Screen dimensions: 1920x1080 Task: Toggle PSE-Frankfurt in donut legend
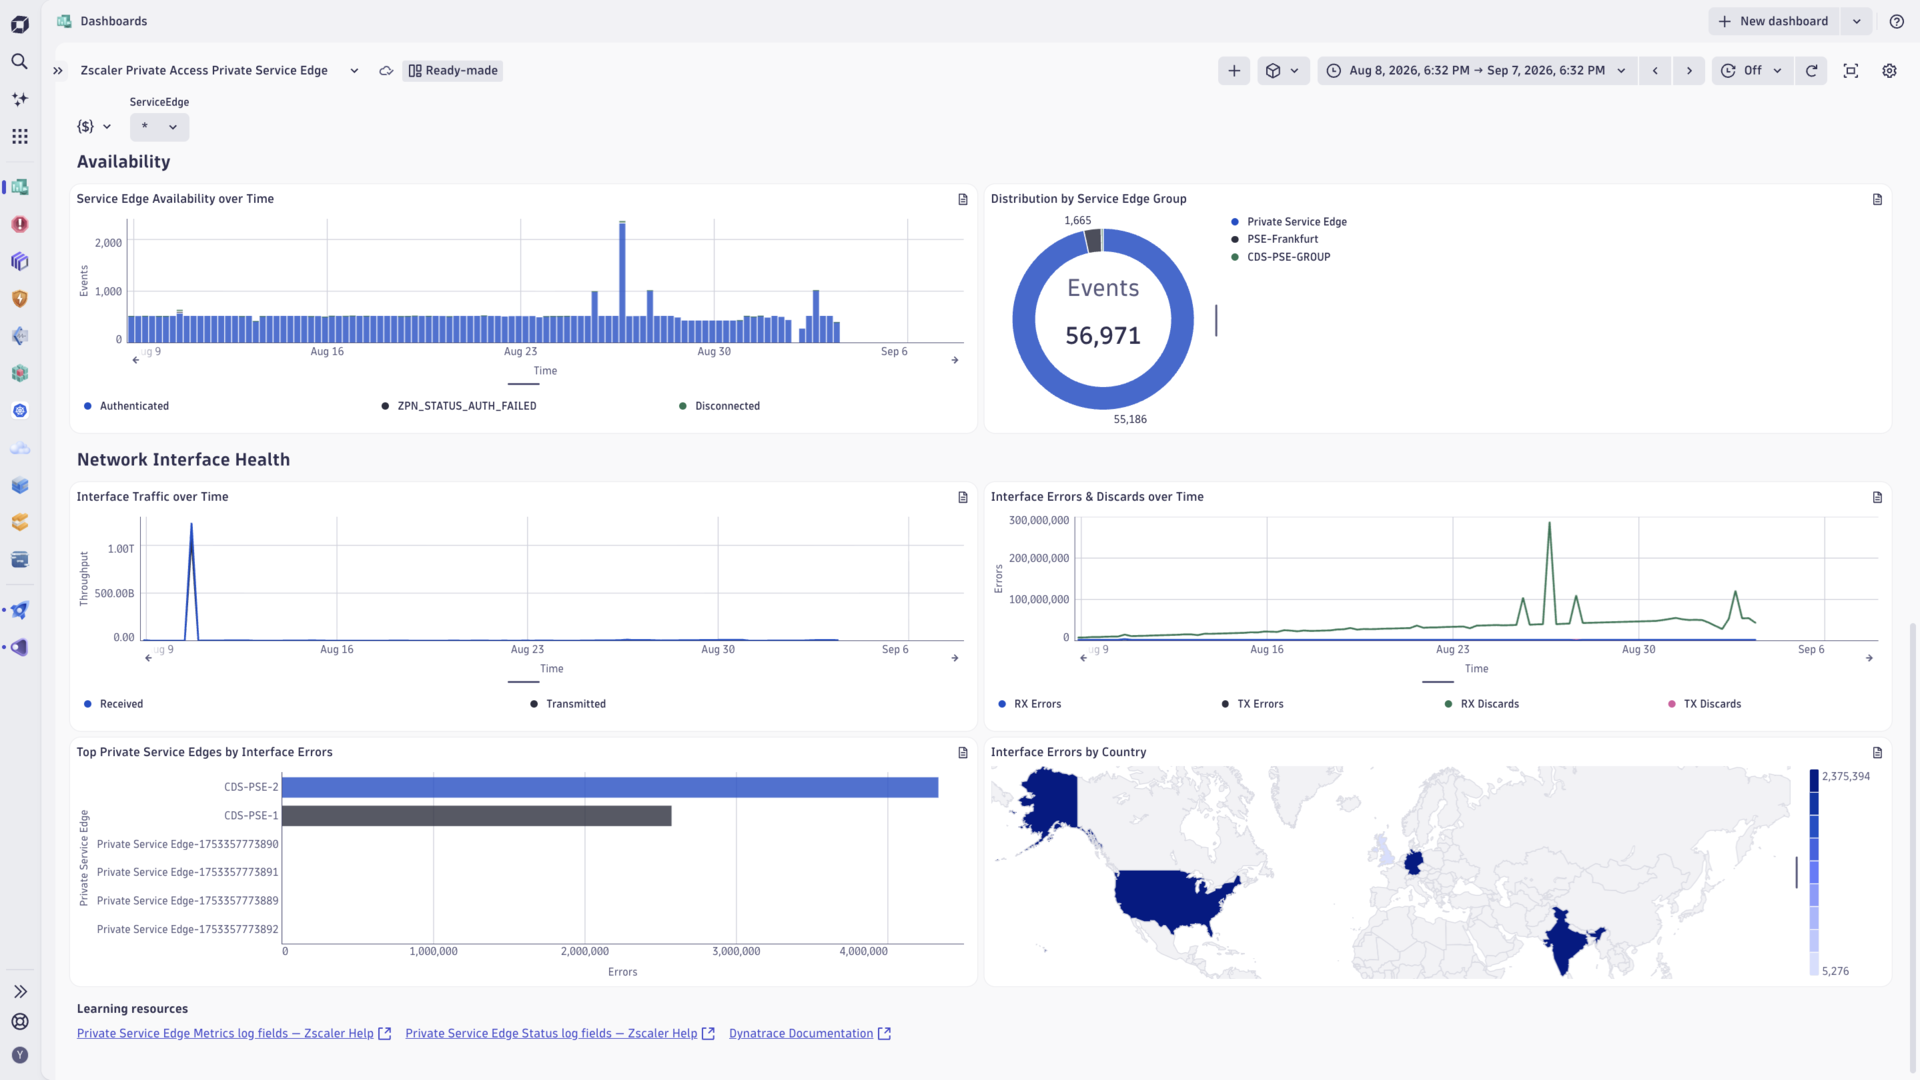click(x=1274, y=239)
